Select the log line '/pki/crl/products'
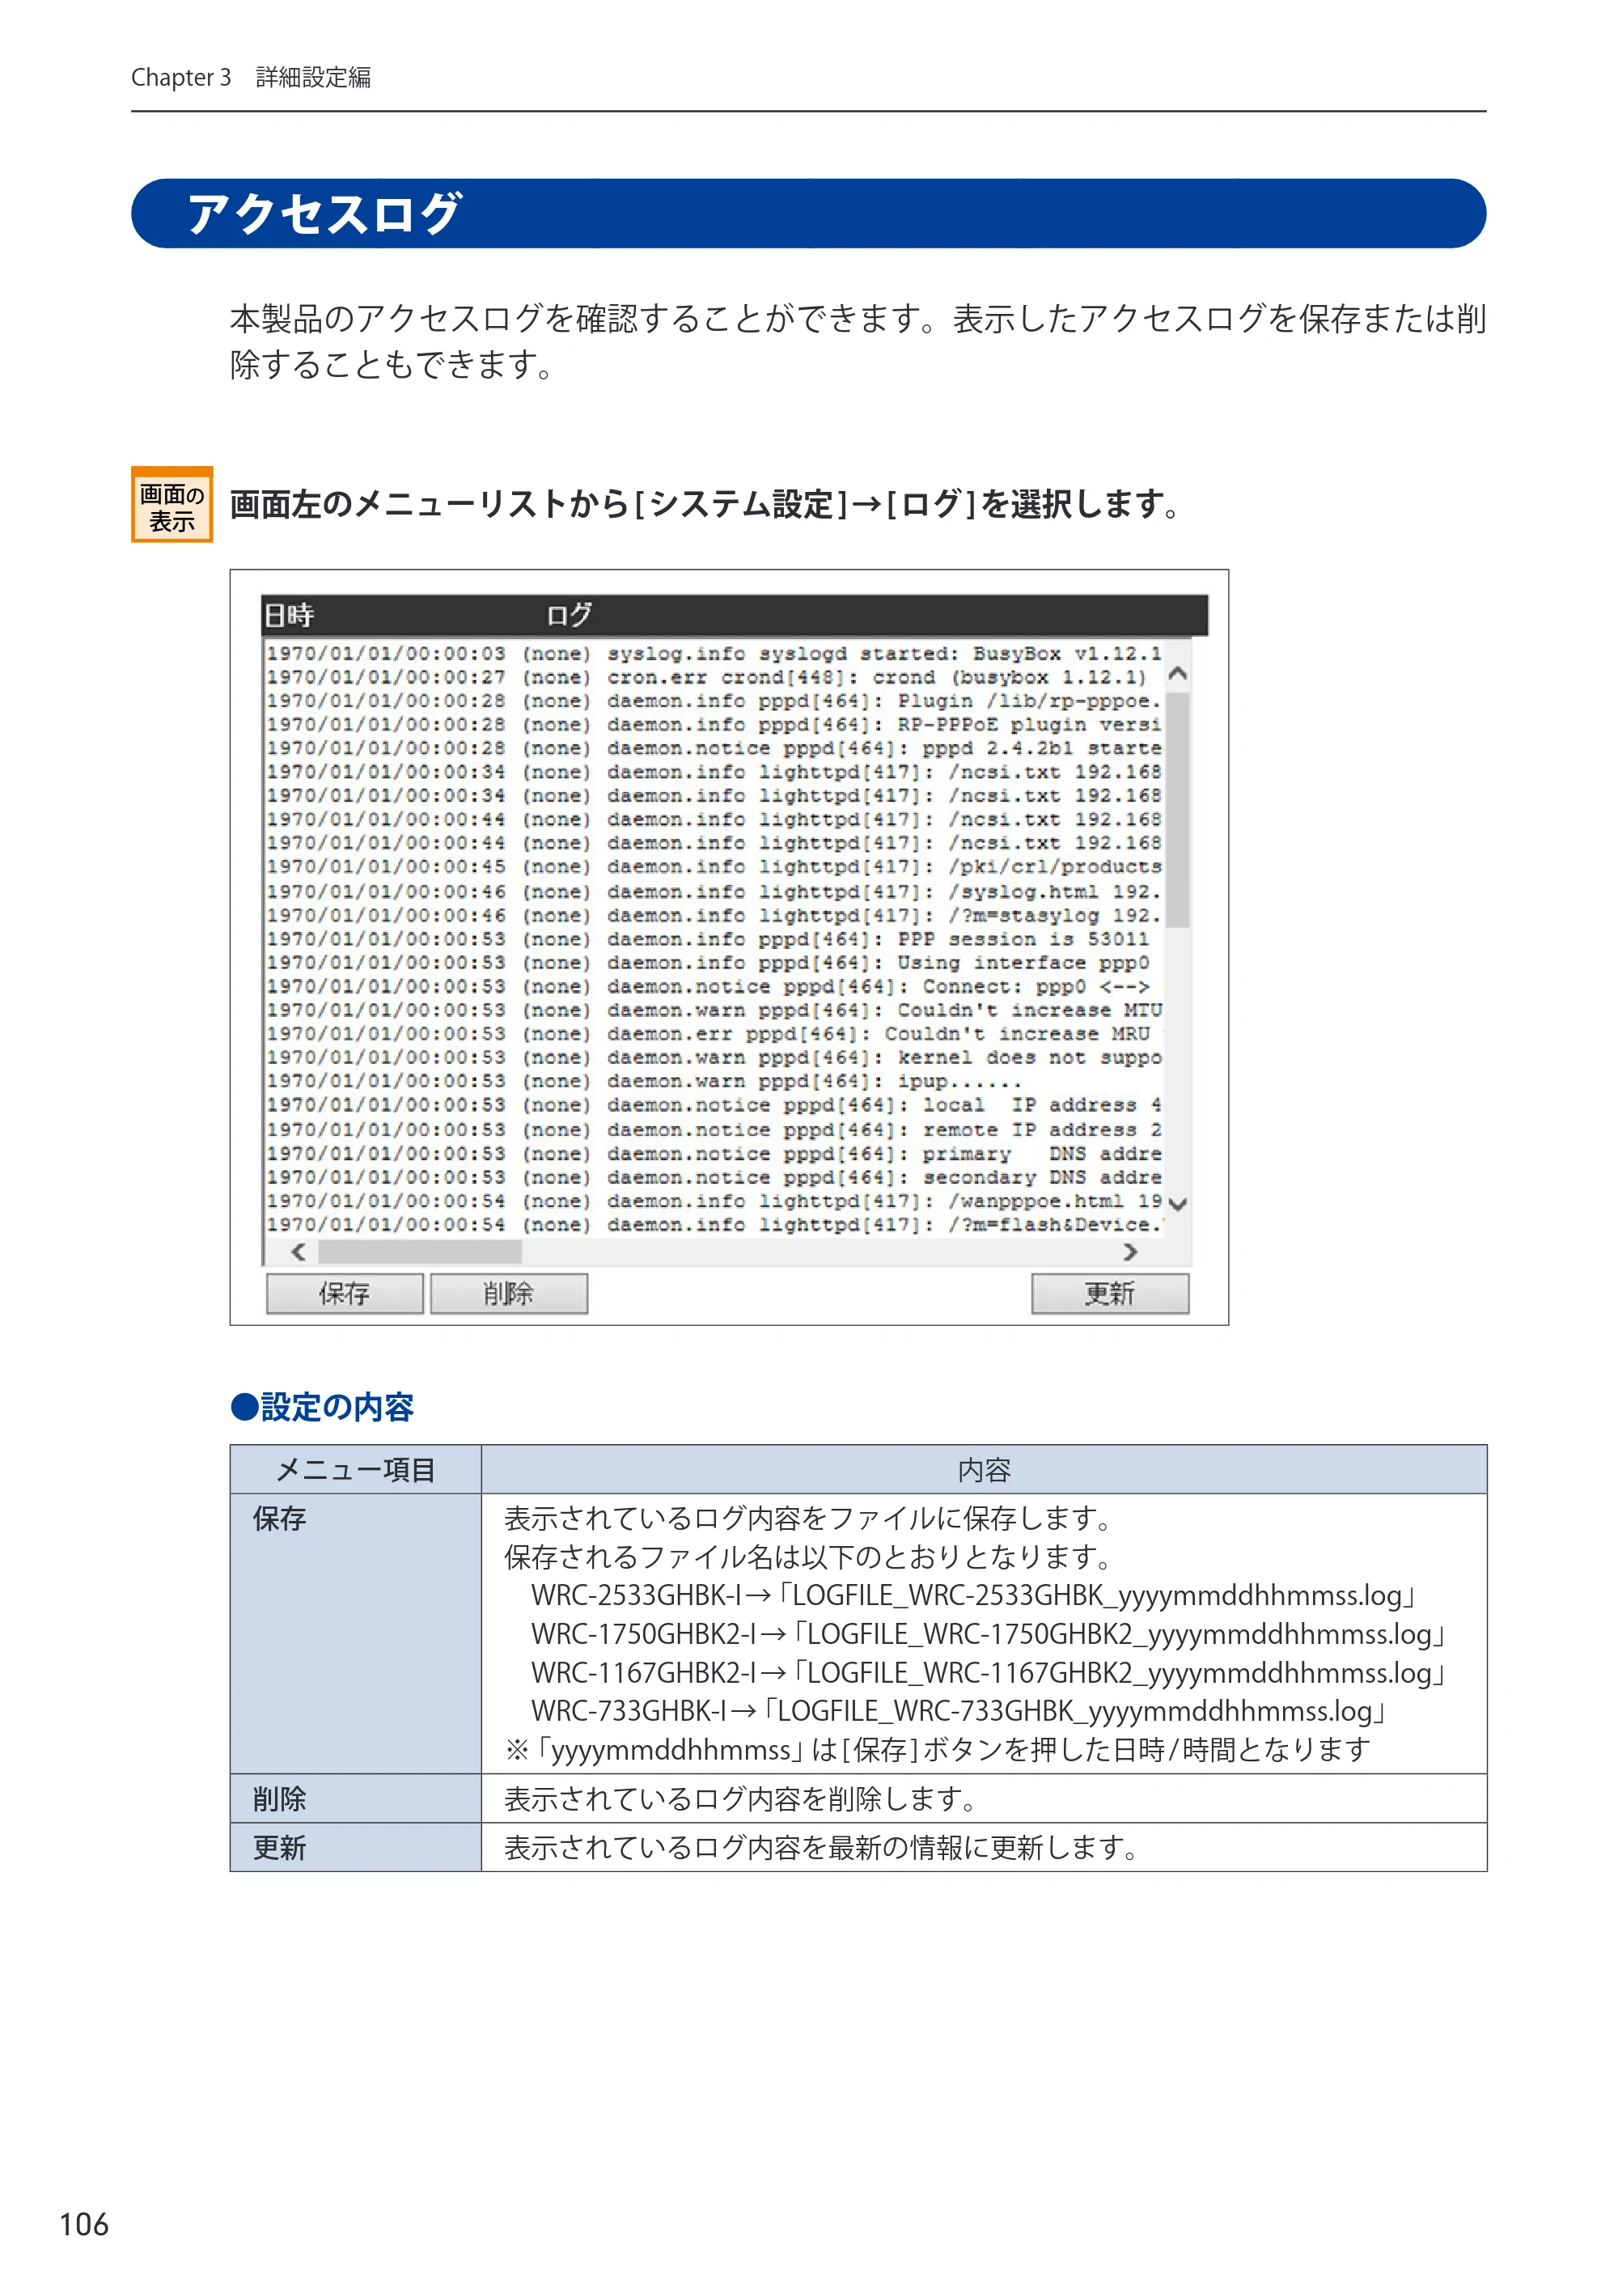Screen dimensions: 1618x2296 pos(714,867)
